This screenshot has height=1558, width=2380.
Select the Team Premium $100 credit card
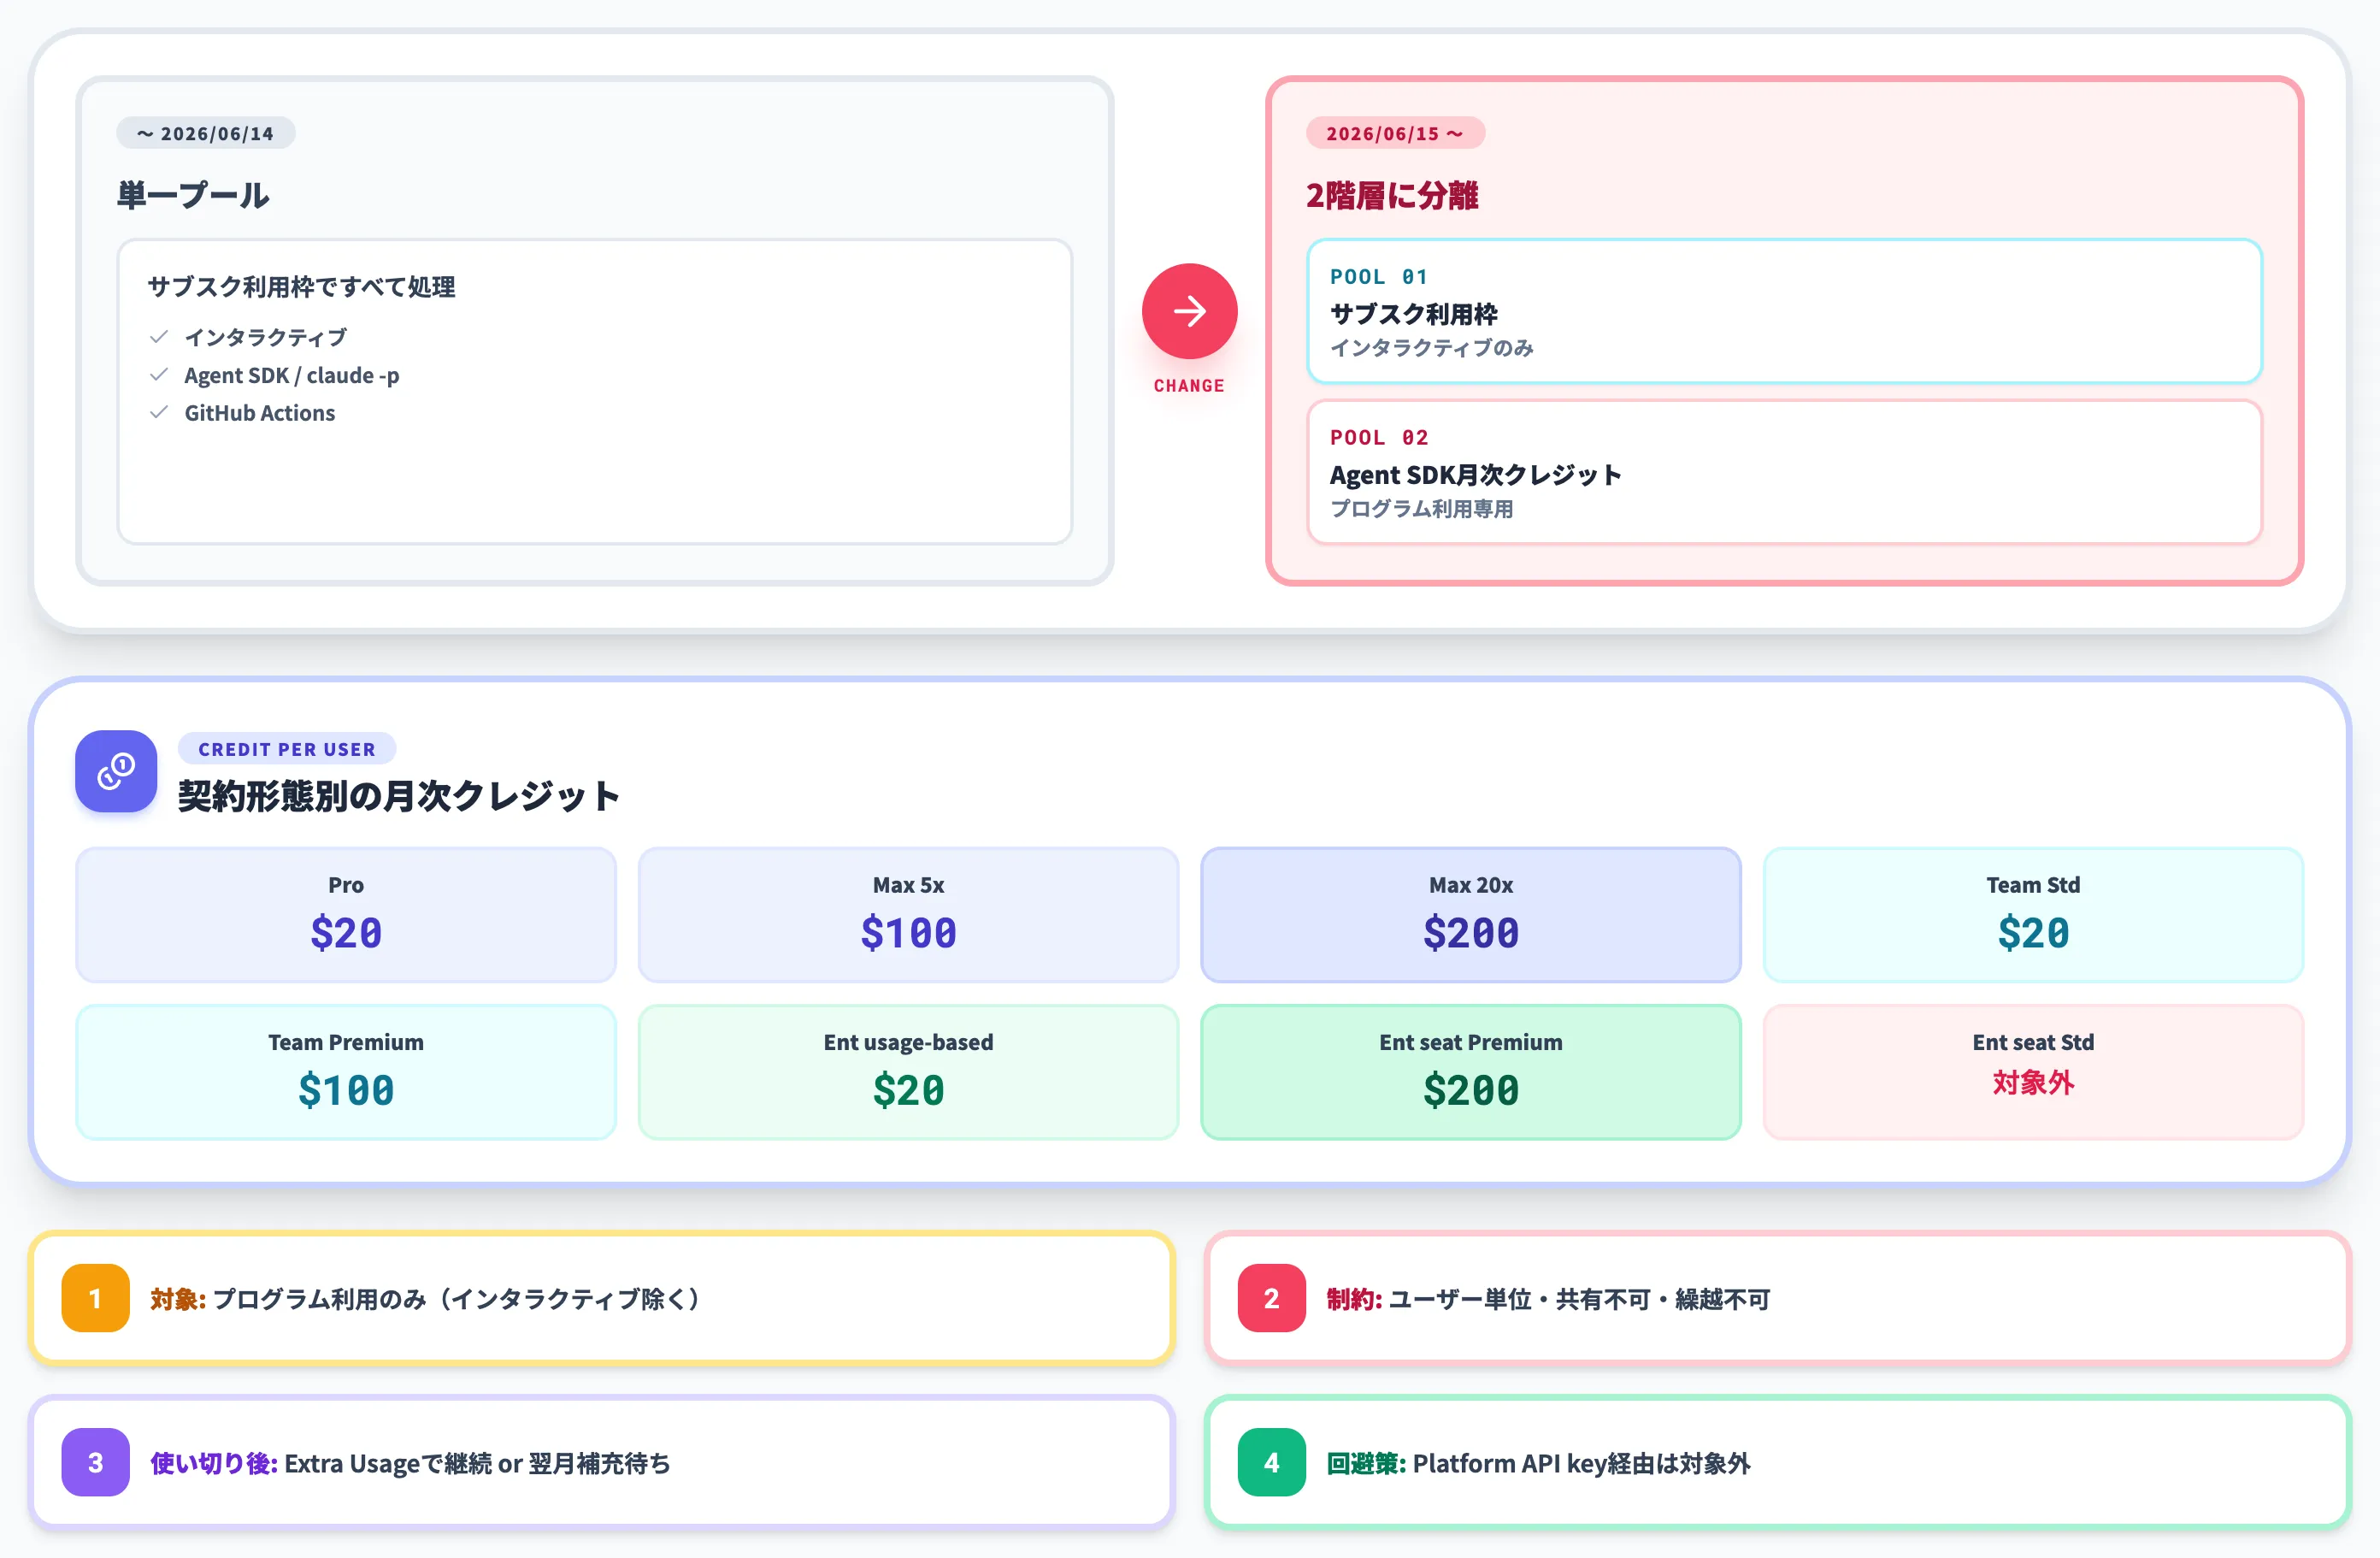click(x=346, y=1072)
